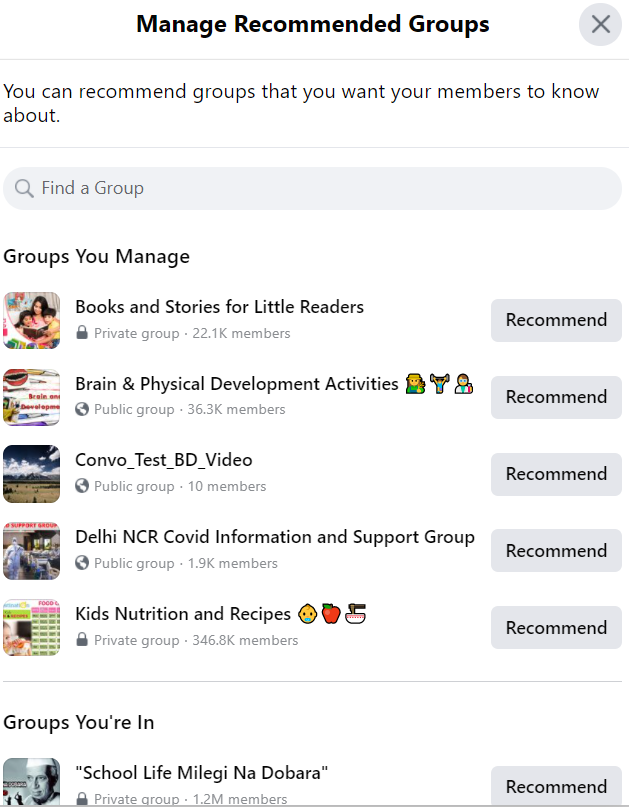Click the magnifying glass search icon
629x807 pixels.
tap(24, 188)
